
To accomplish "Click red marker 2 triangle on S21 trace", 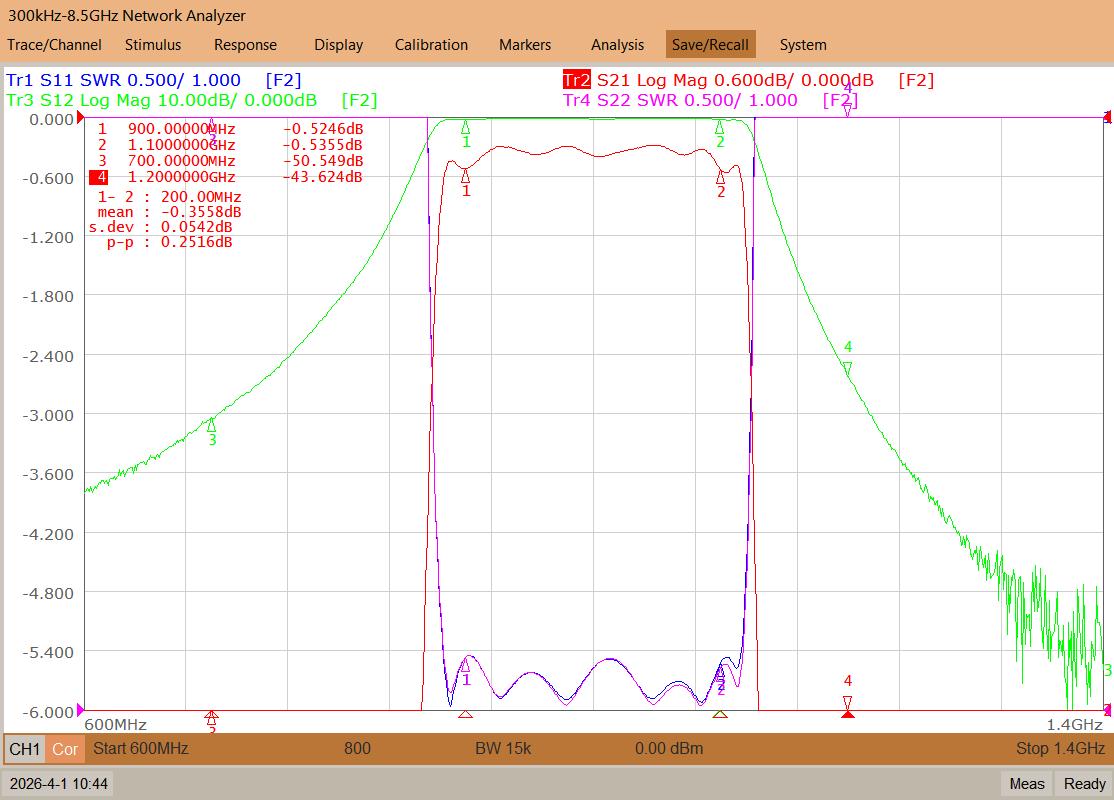I will pos(720,177).
